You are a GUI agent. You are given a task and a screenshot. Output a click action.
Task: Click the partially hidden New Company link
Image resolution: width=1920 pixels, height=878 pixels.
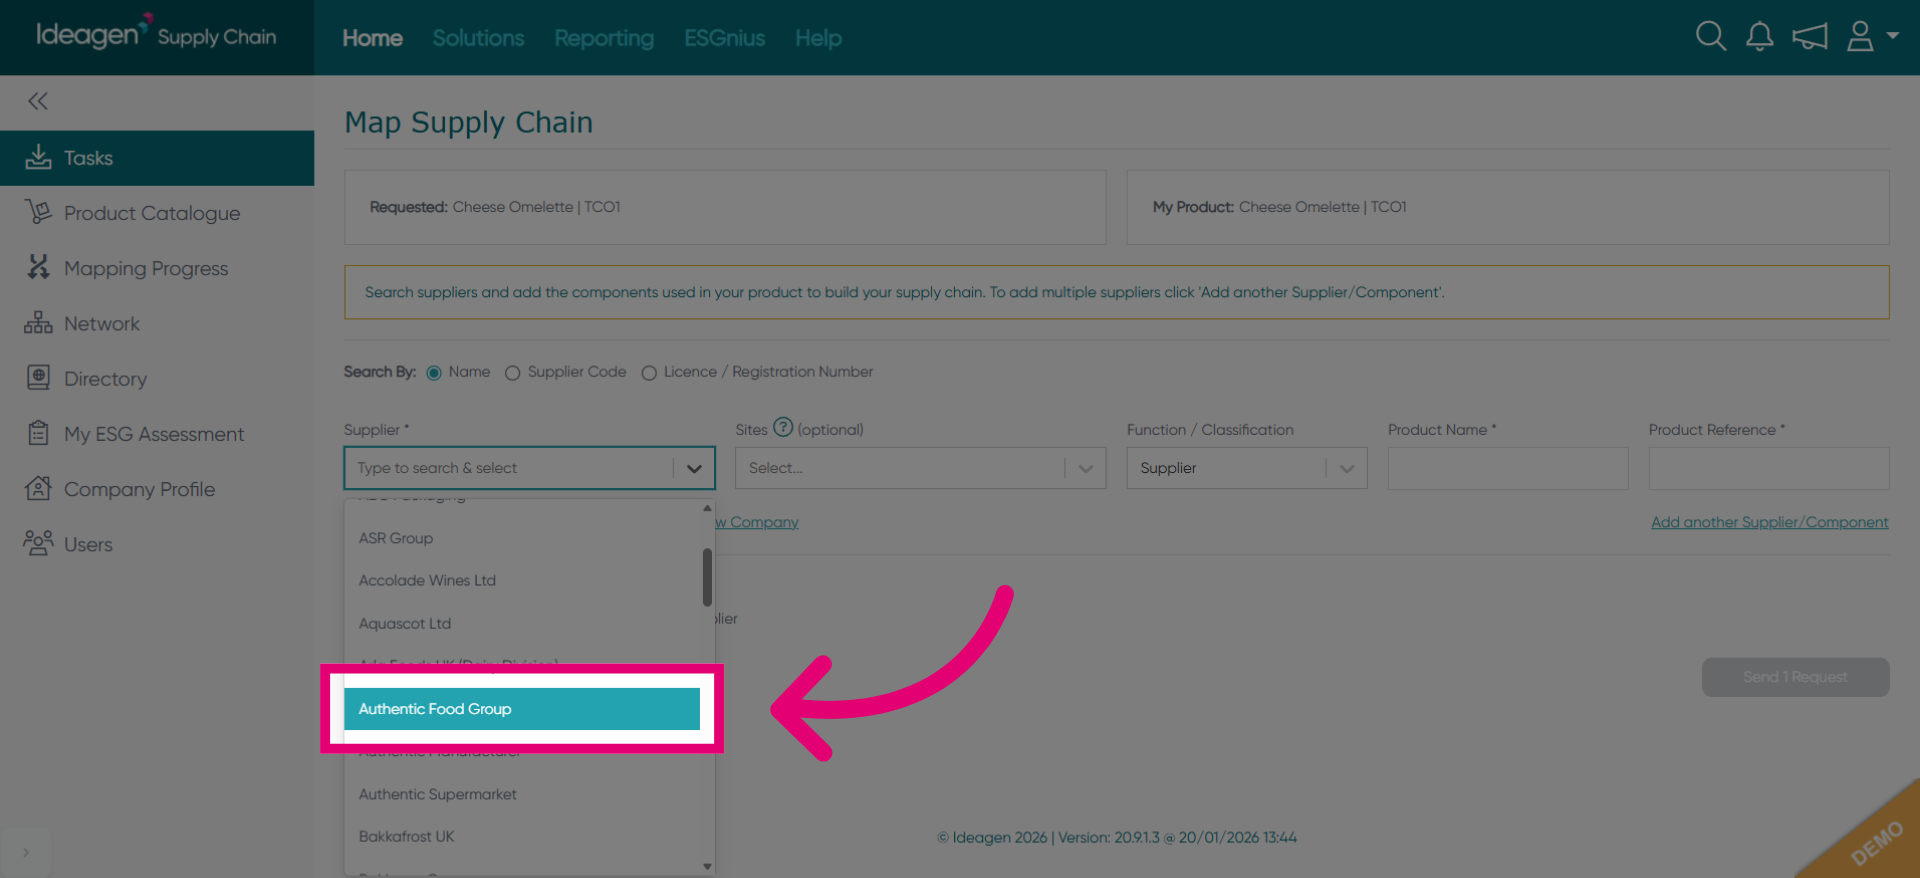(757, 522)
